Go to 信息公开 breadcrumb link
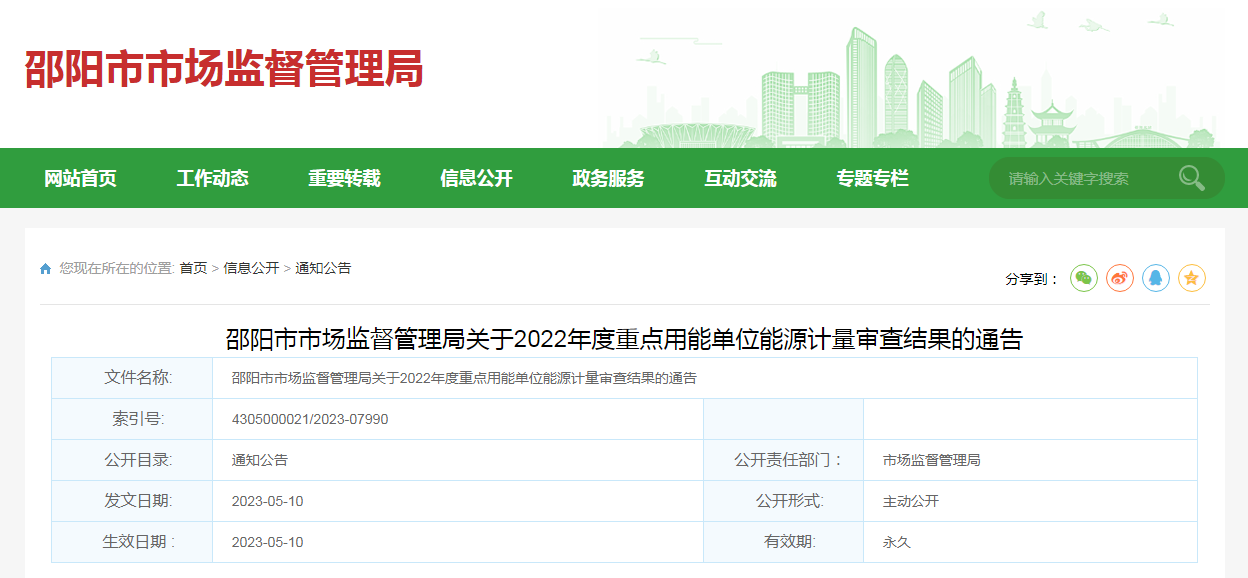This screenshot has width=1248, height=578. pyautogui.click(x=251, y=268)
